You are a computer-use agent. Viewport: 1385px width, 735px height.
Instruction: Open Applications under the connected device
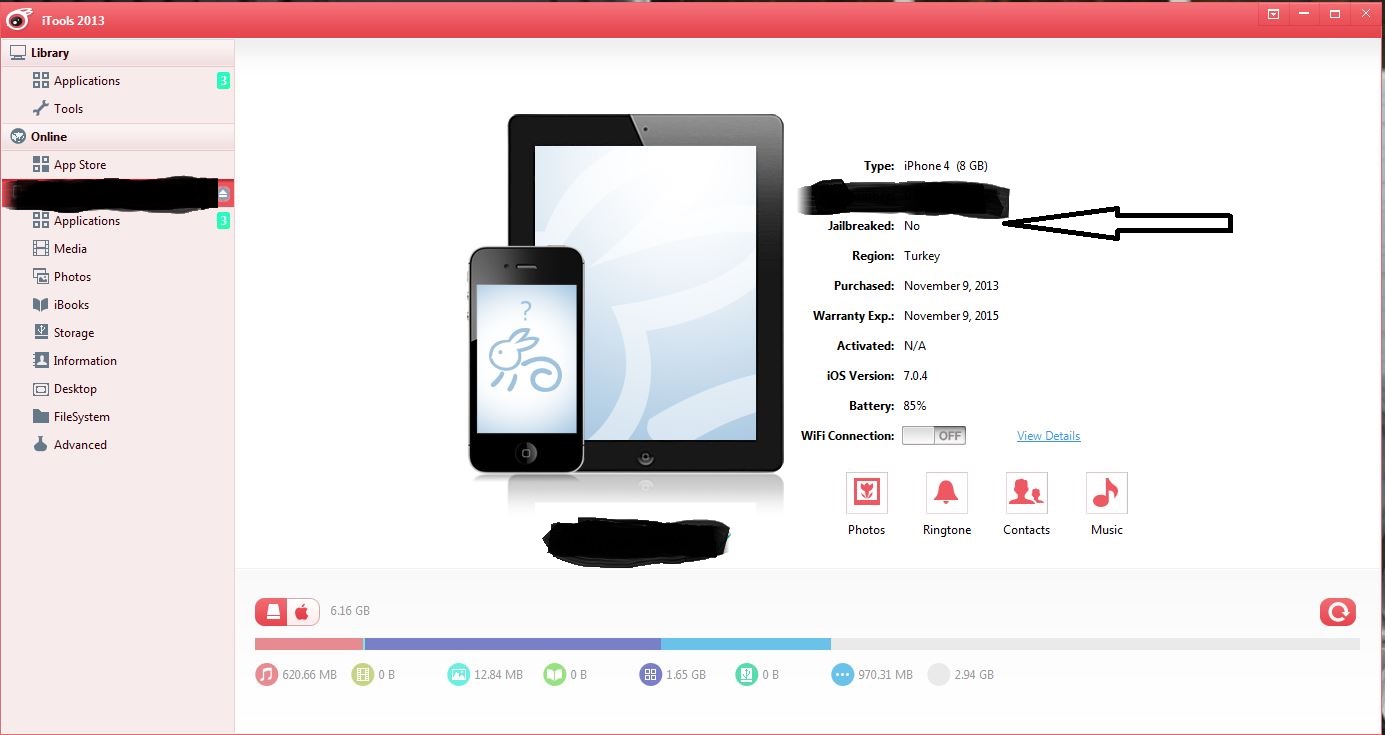(117, 221)
